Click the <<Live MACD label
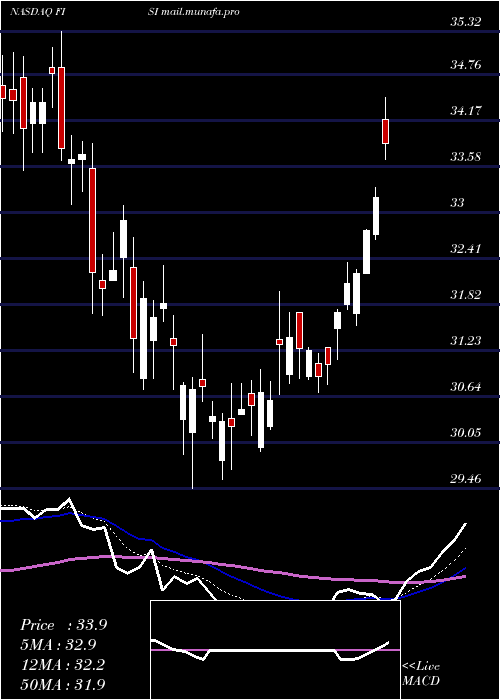This screenshot has width=500, height=700. 421,674
